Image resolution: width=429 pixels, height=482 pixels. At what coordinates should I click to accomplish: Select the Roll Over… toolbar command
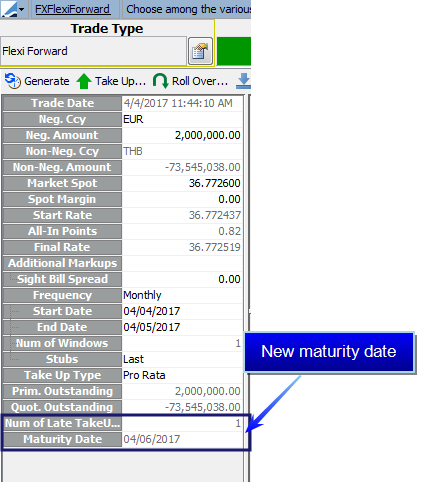click(x=200, y=81)
